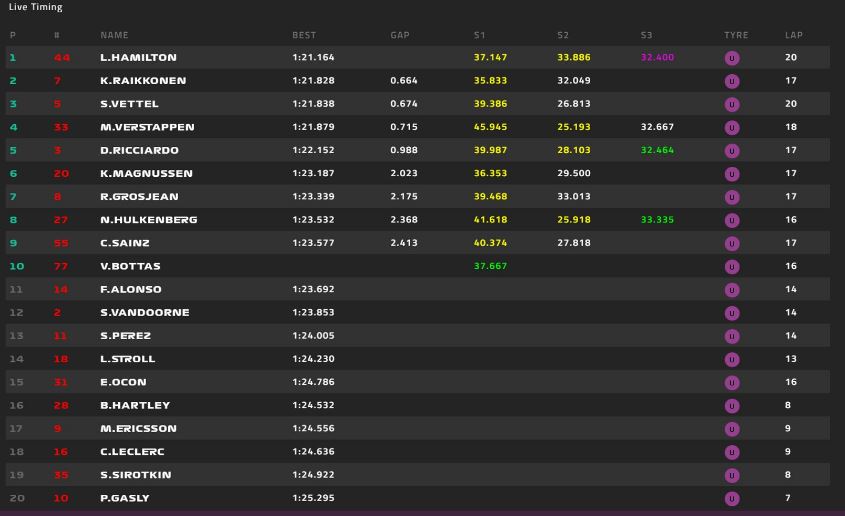Select the D.RICCIARDO driver name
The height and width of the screenshot is (516, 845).
(x=140, y=150)
